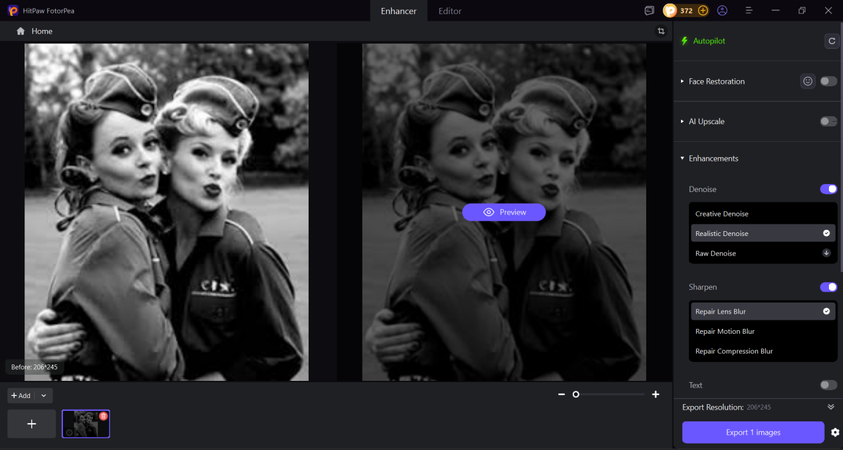This screenshot has height=450, width=843.
Task: Click the eye icon on the Preview button
Action: 488,212
